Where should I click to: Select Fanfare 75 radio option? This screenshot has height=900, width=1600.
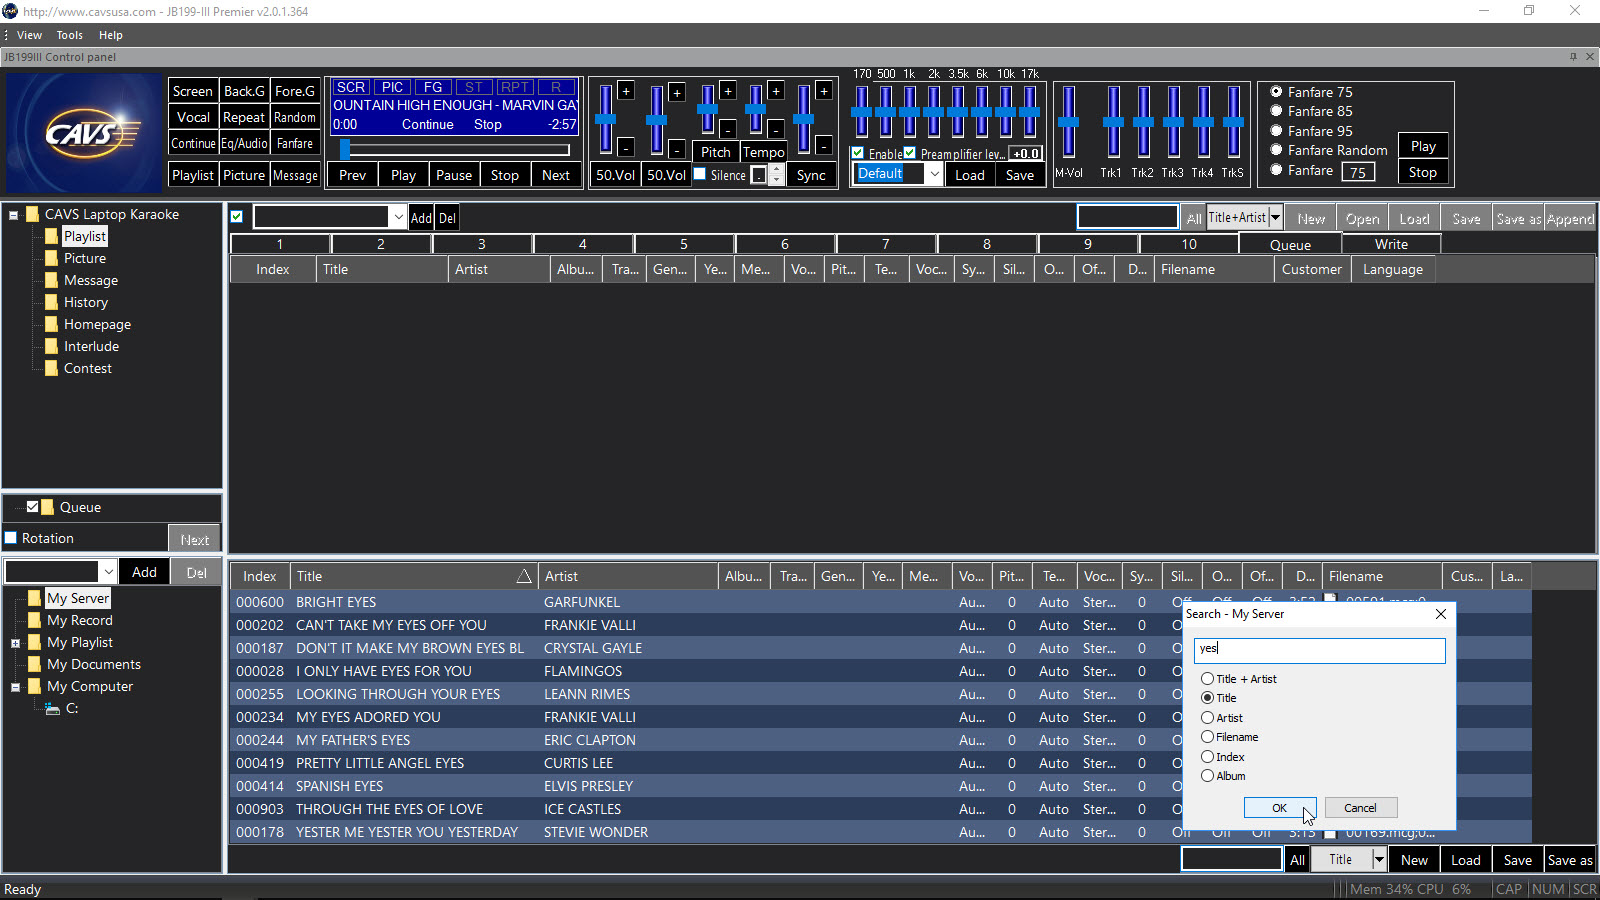tap(1276, 92)
